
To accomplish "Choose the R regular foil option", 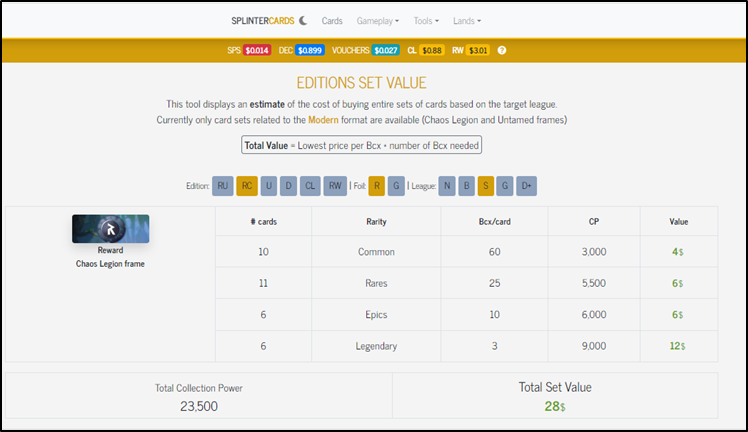I will click(x=377, y=185).
